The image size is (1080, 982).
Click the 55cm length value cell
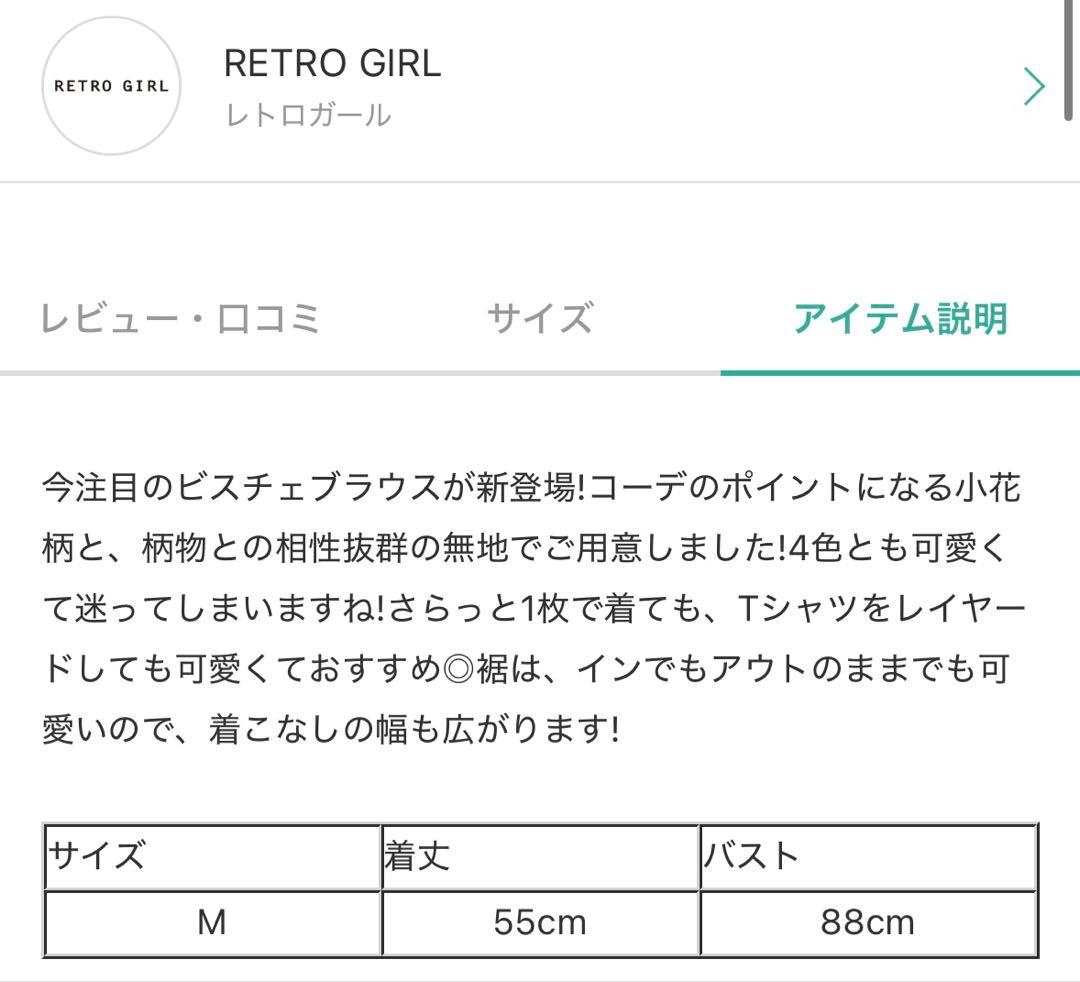540,922
